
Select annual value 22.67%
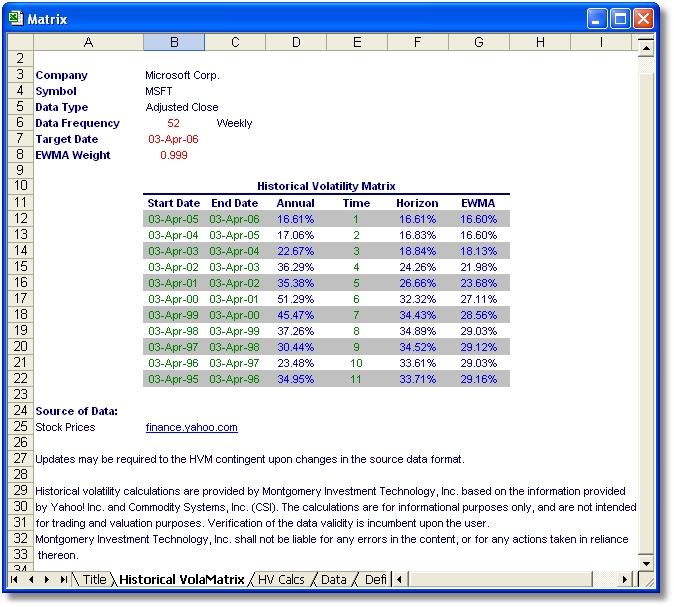[296, 251]
